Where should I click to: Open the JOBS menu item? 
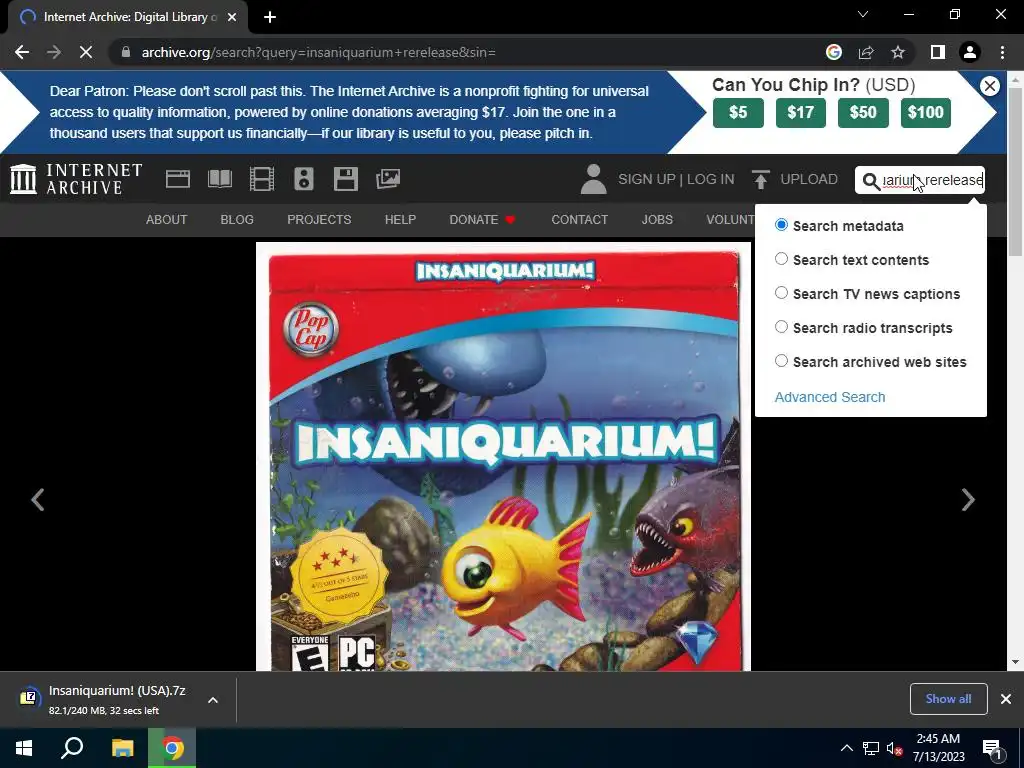[657, 219]
